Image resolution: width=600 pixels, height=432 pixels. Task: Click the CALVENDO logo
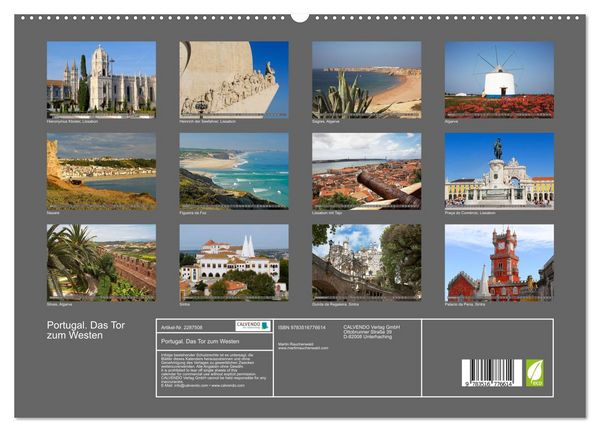pos(253,326)
